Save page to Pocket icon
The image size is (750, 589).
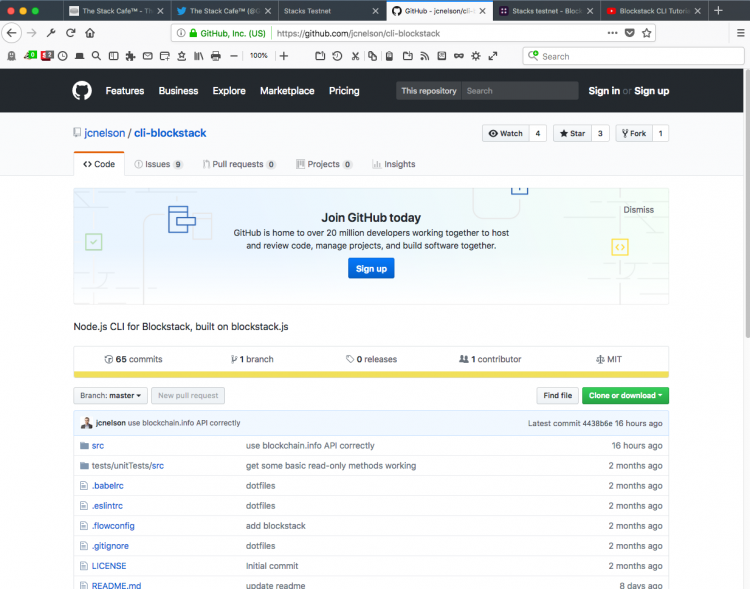[x=630, y=33]
